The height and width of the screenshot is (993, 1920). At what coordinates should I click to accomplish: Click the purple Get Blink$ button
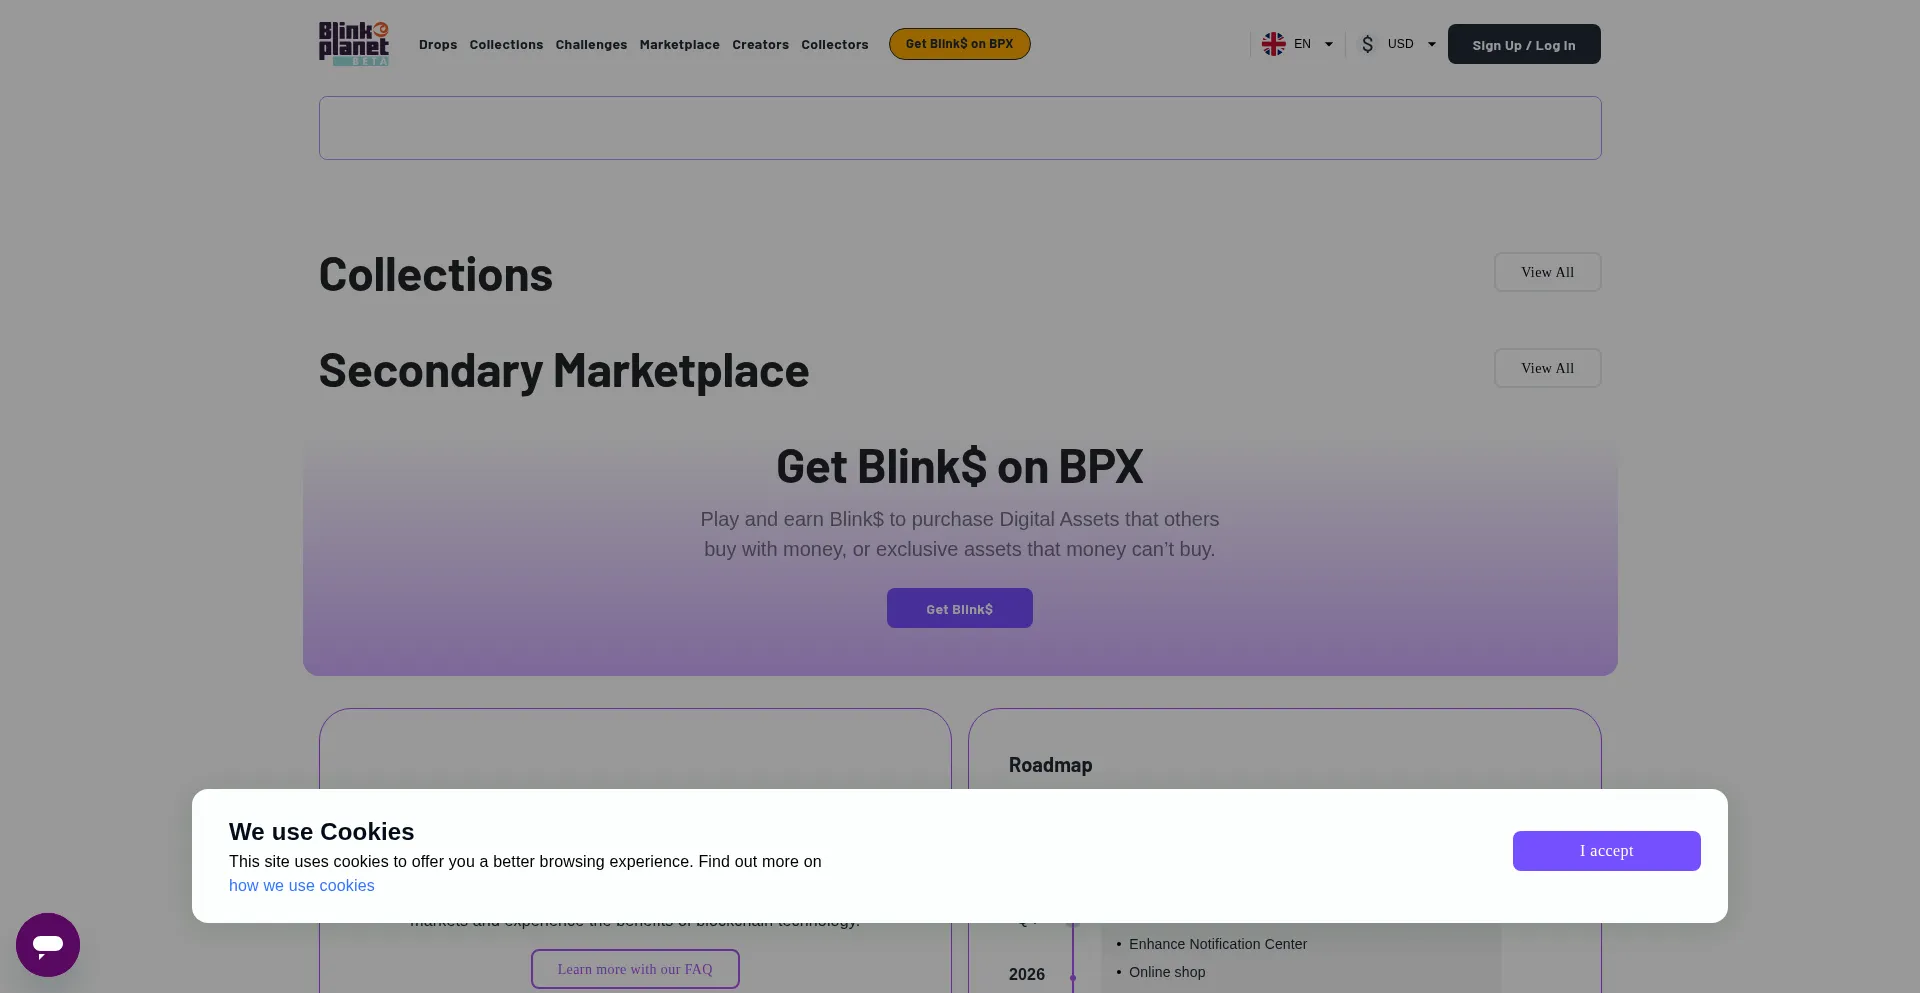click(959, 608)
